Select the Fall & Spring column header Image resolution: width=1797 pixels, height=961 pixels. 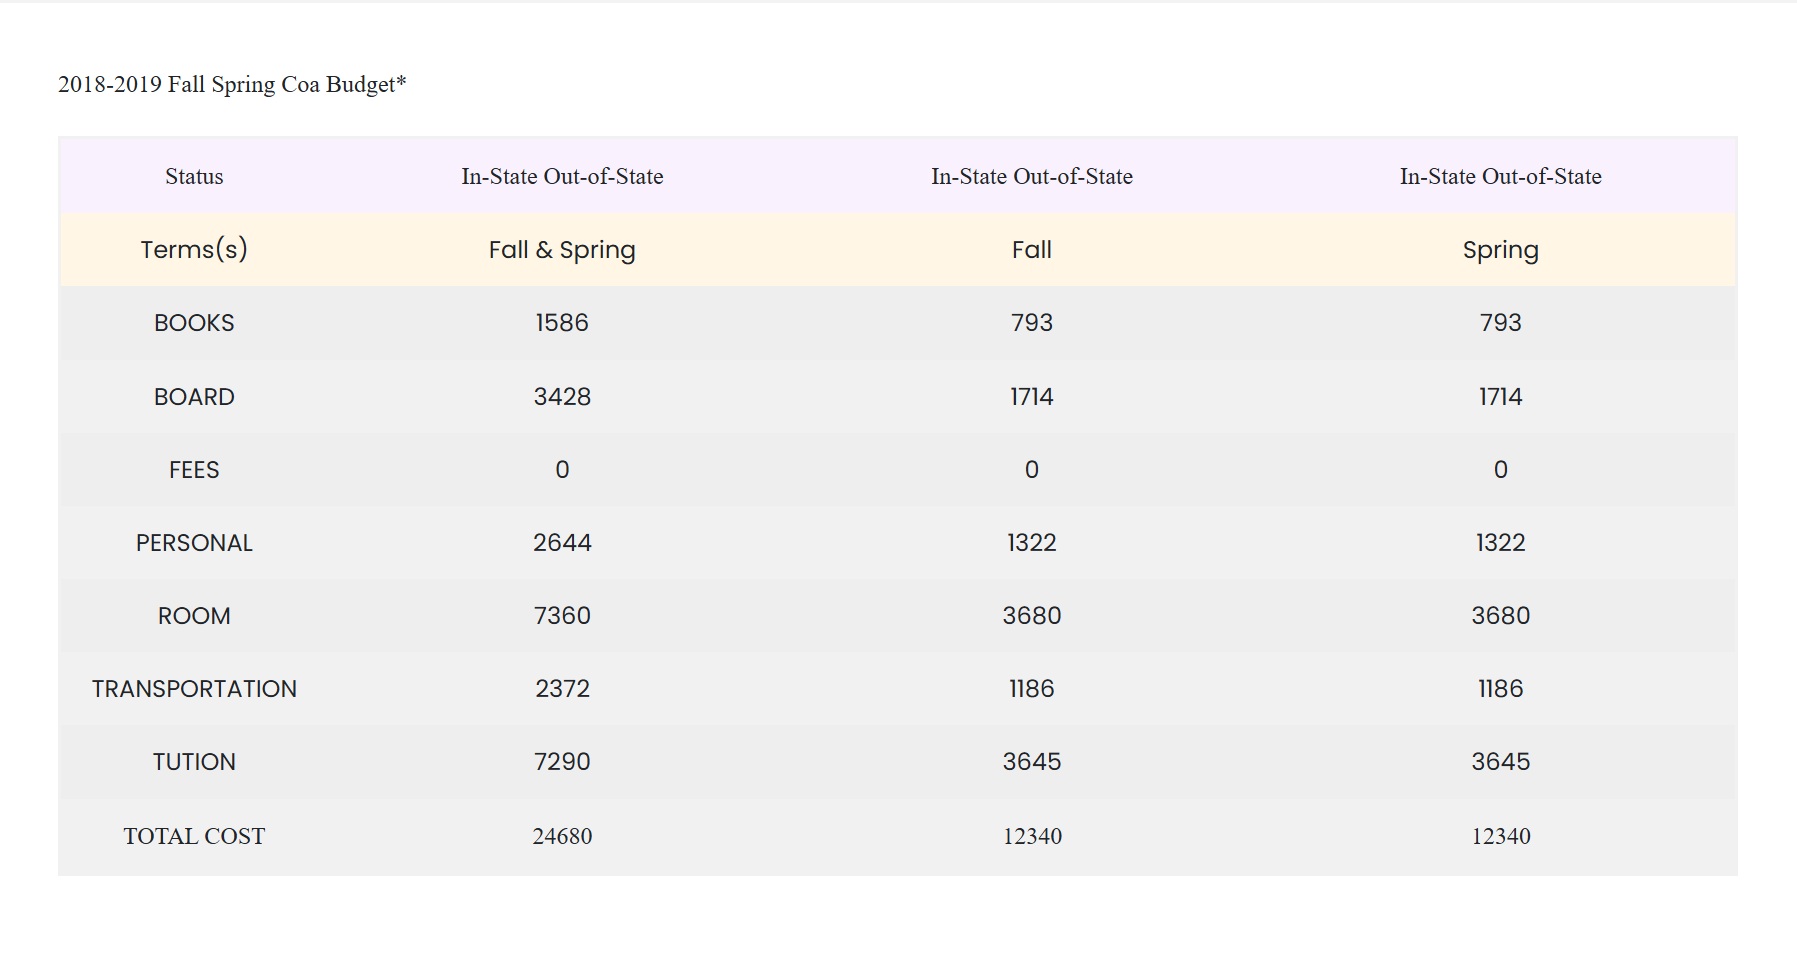click(562, 250)
